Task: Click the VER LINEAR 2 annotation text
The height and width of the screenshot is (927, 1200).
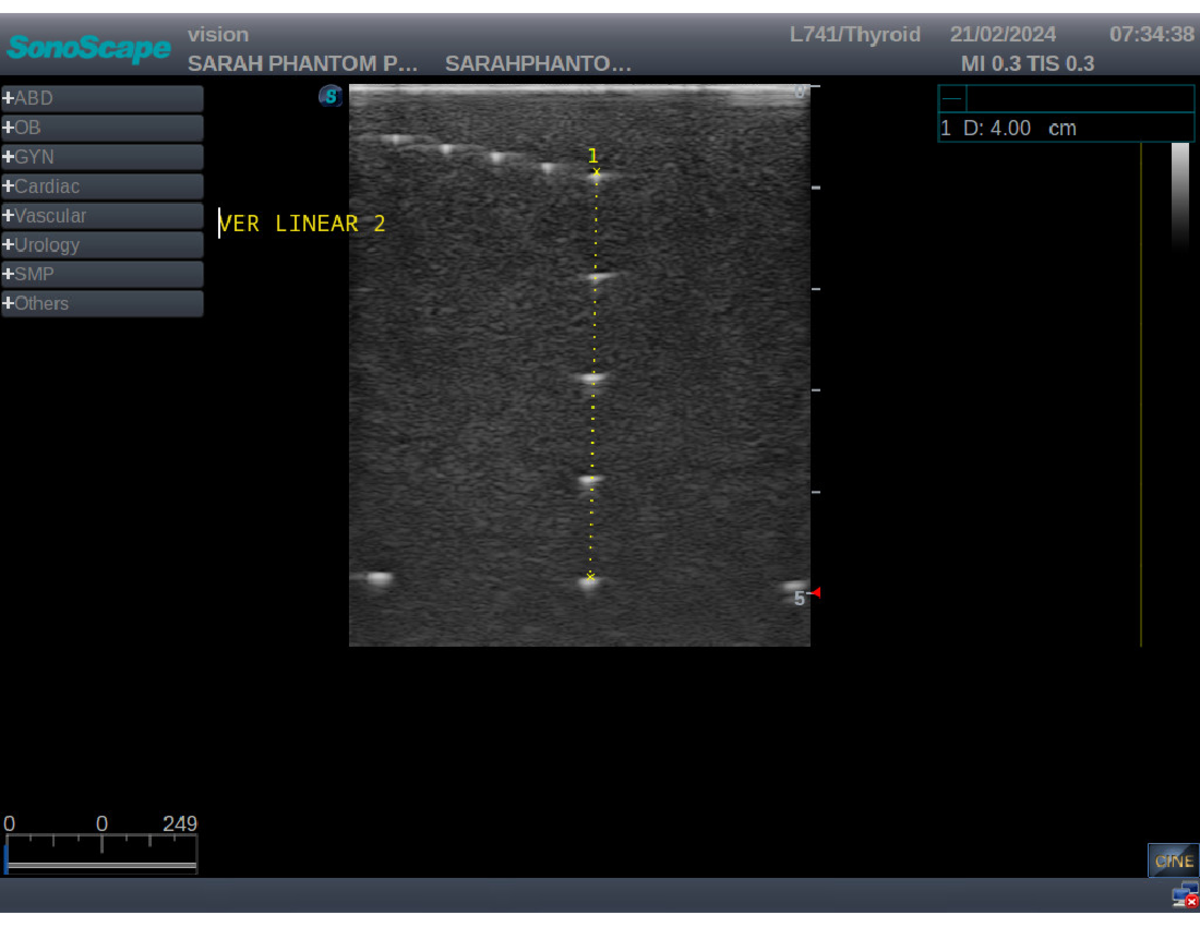Action: pyautogui.click(x=302, y=224)
